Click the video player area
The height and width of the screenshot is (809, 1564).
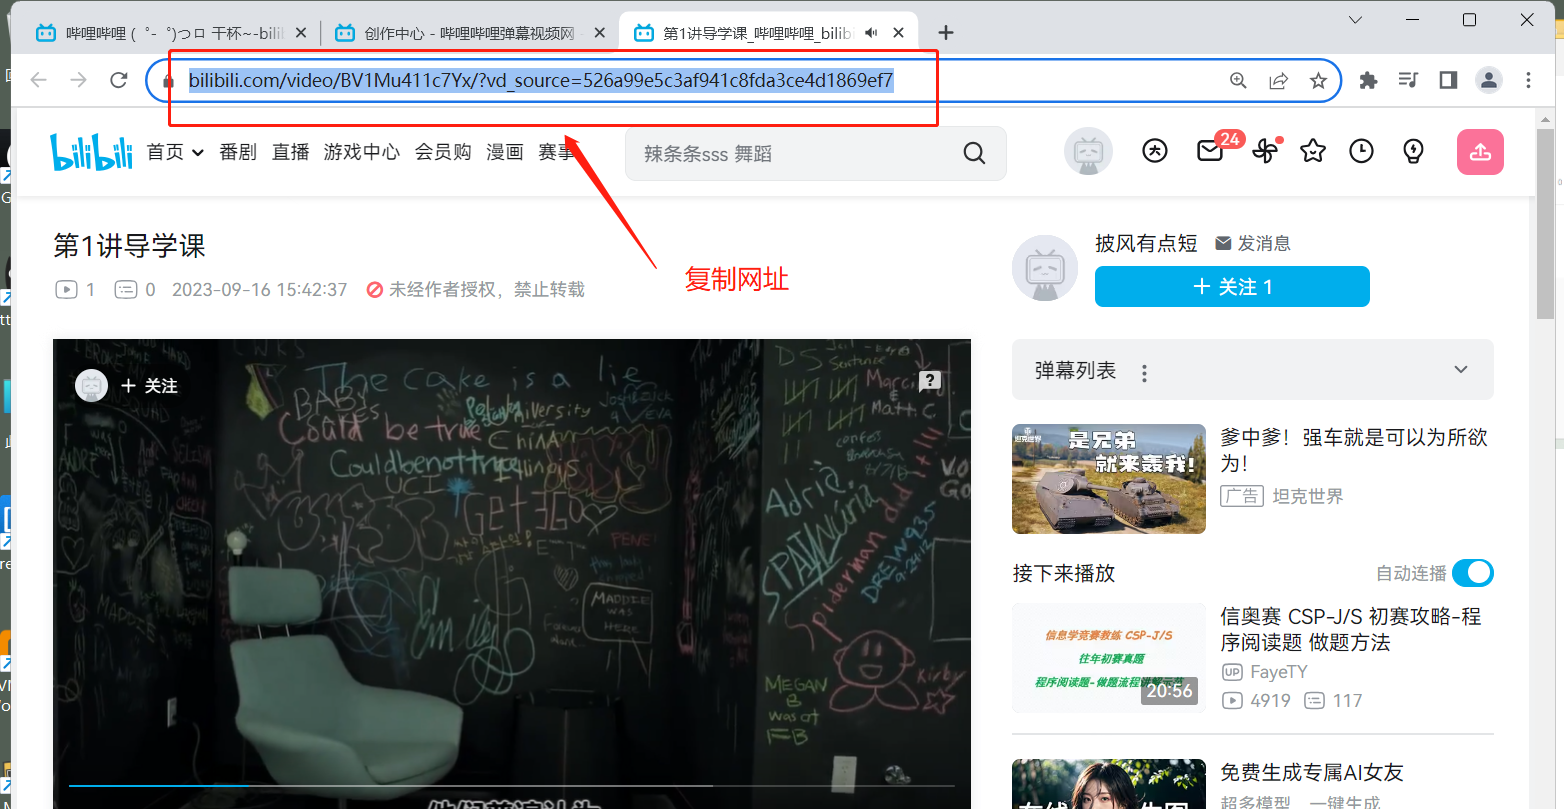tap(512, 574)
